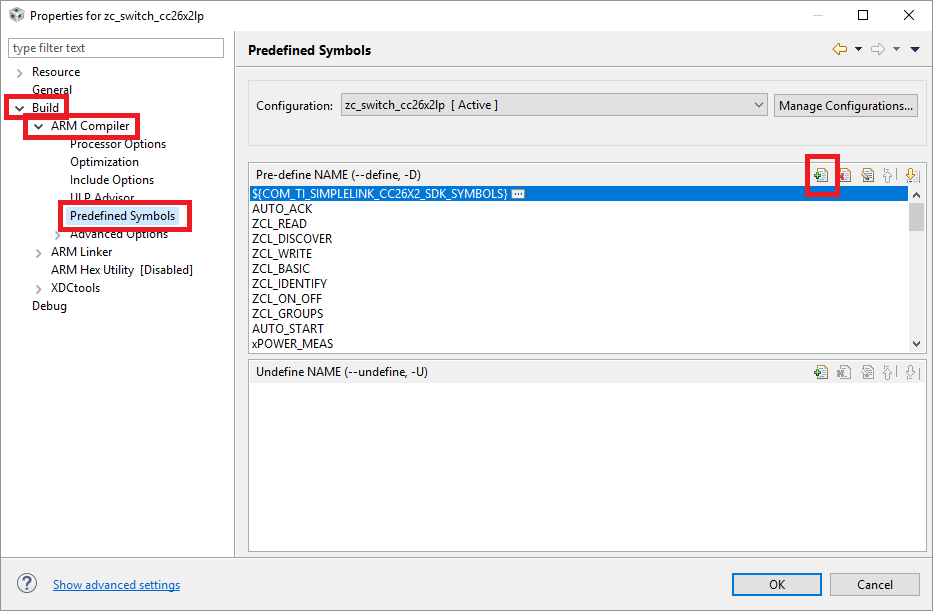The height and width of the screenshot is (611, 933).
Task: Select Processor Options in the tree
Action: pos(118,144)
